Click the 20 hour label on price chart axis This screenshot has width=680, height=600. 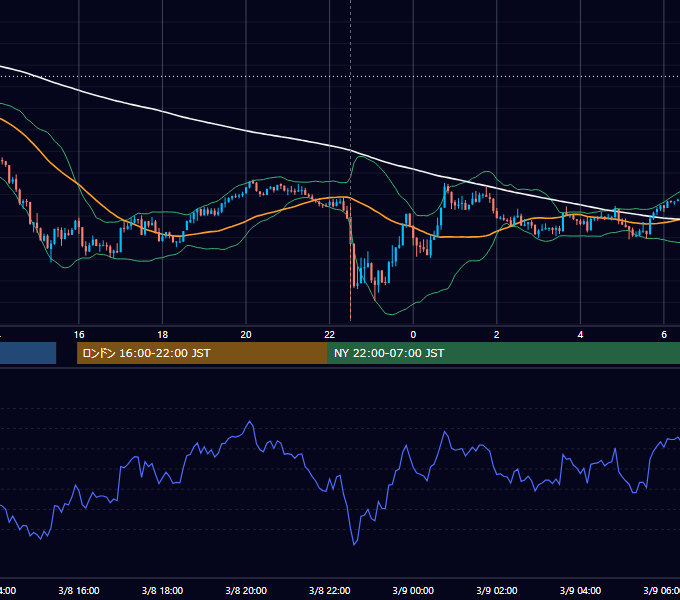click(246, 335)
